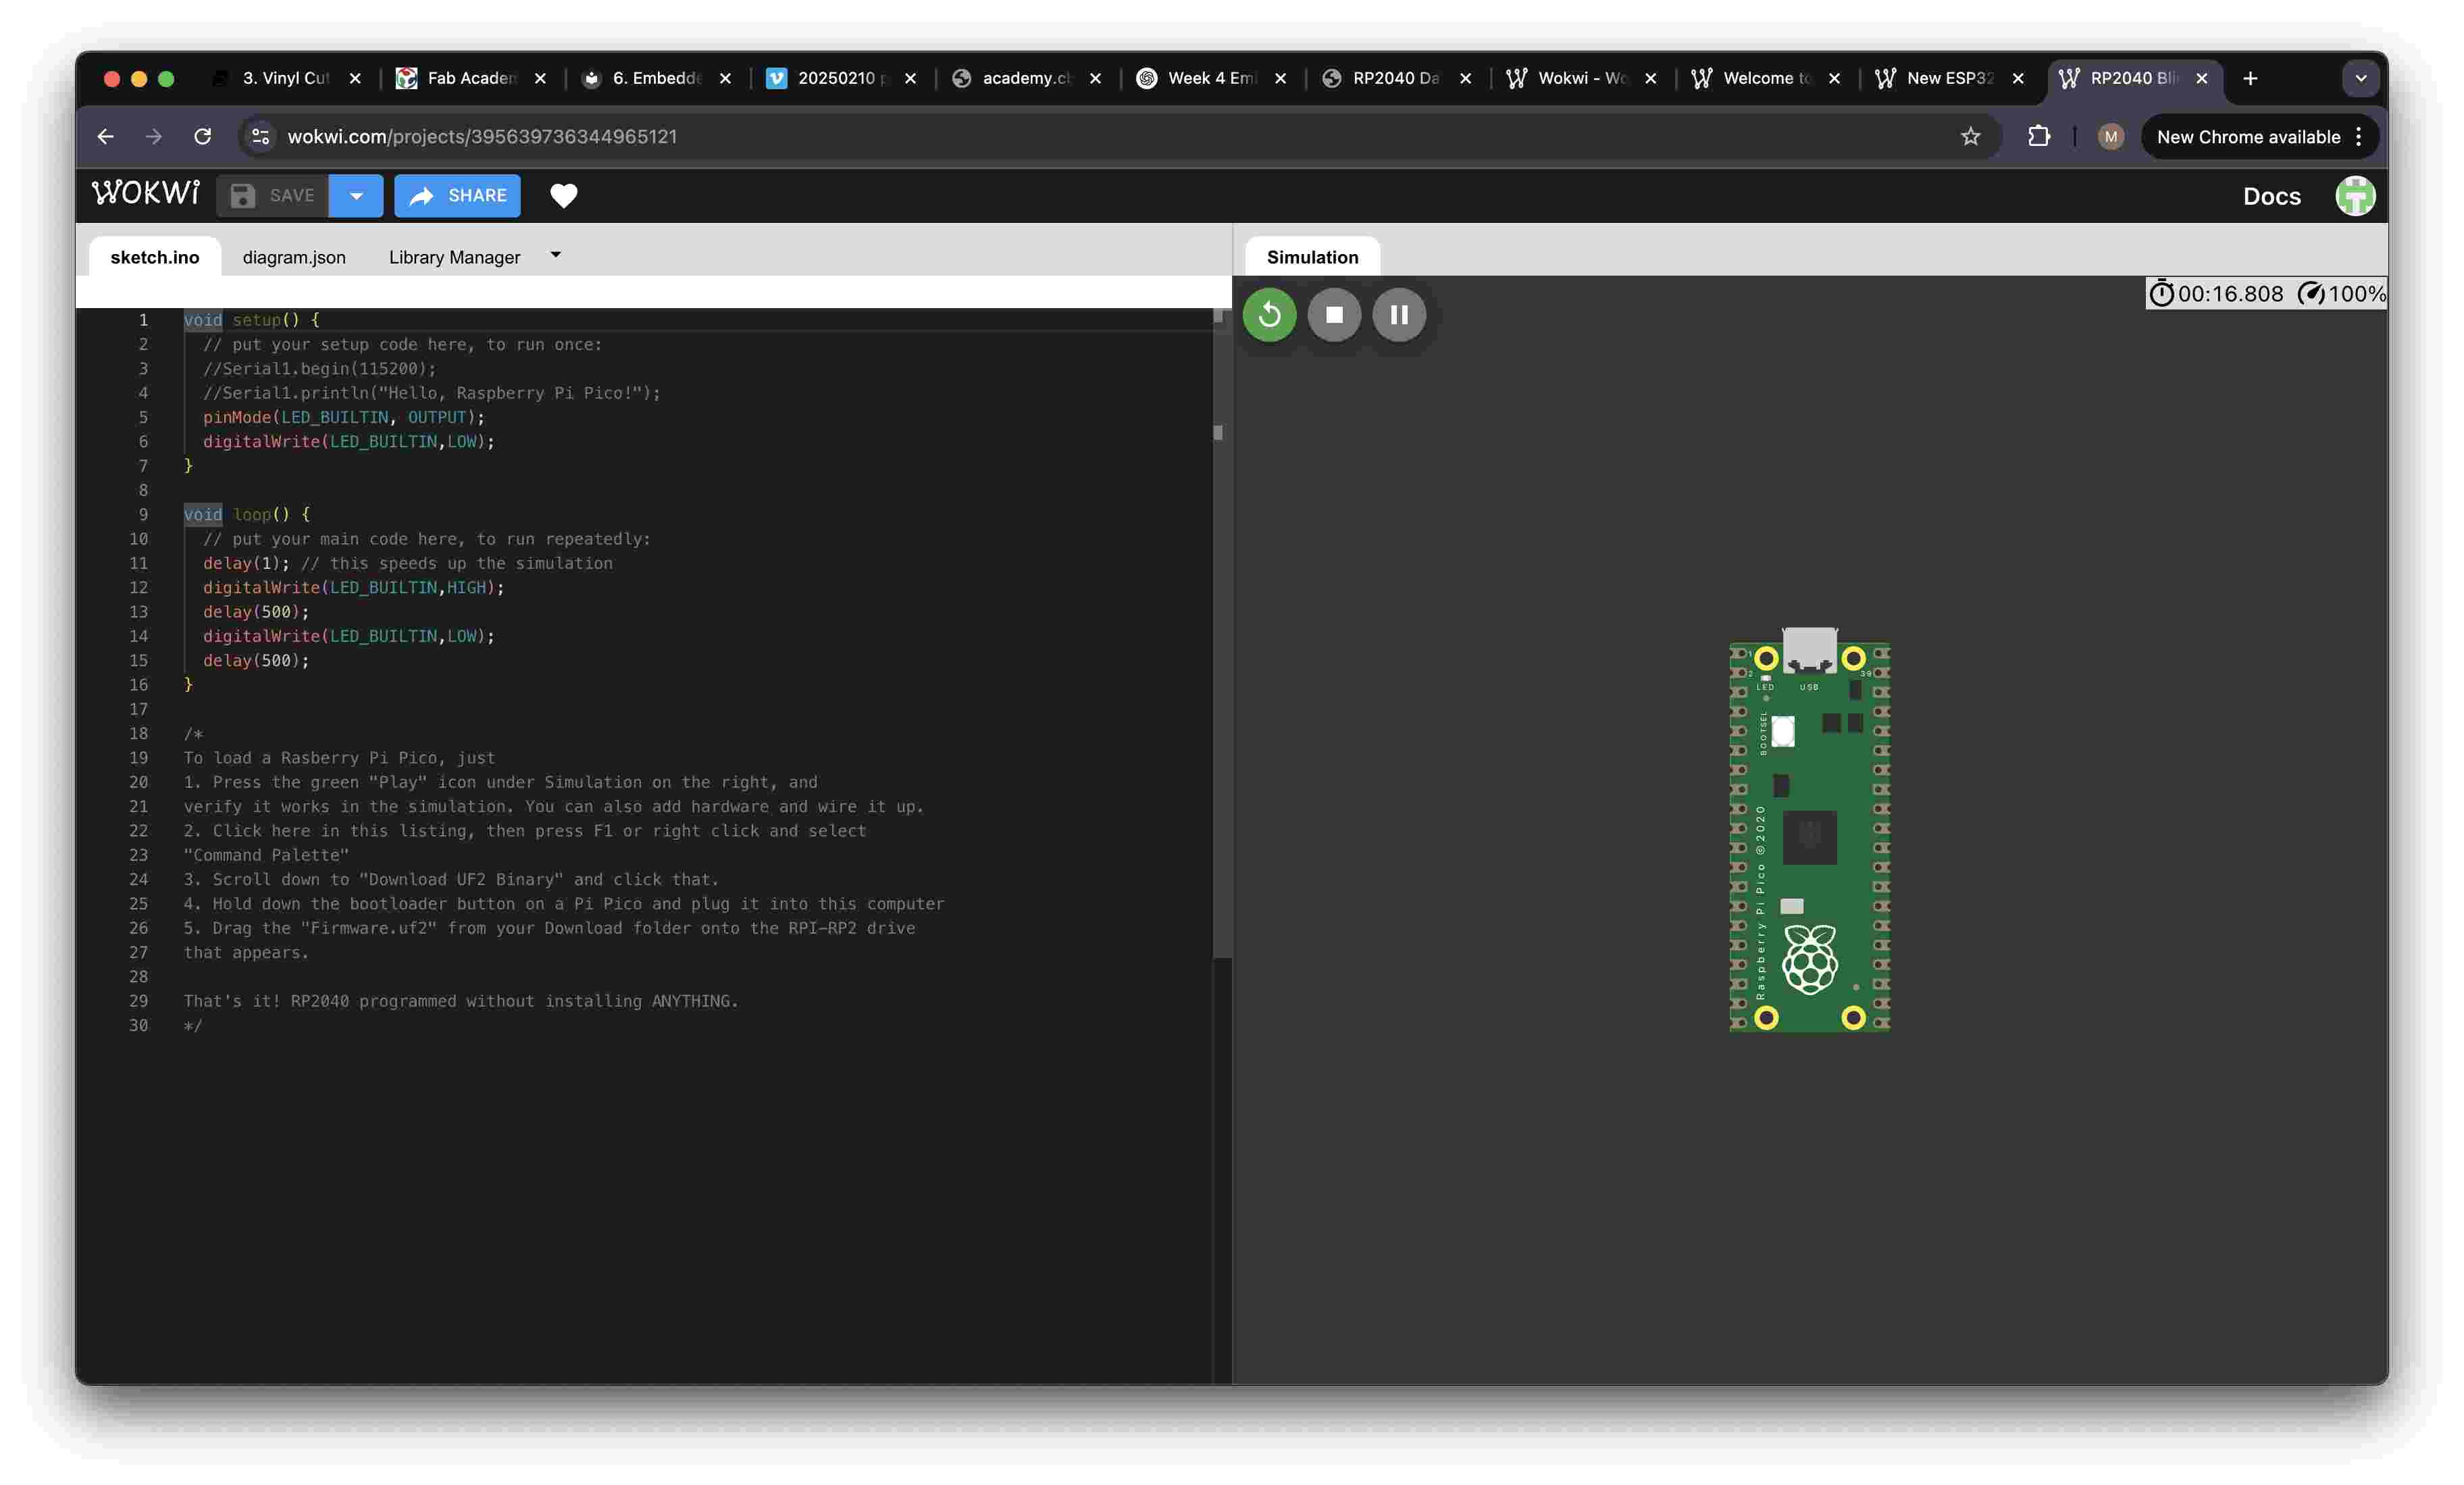Click the delay(1); code line
2464x1485 pixels.
(246, 564)
